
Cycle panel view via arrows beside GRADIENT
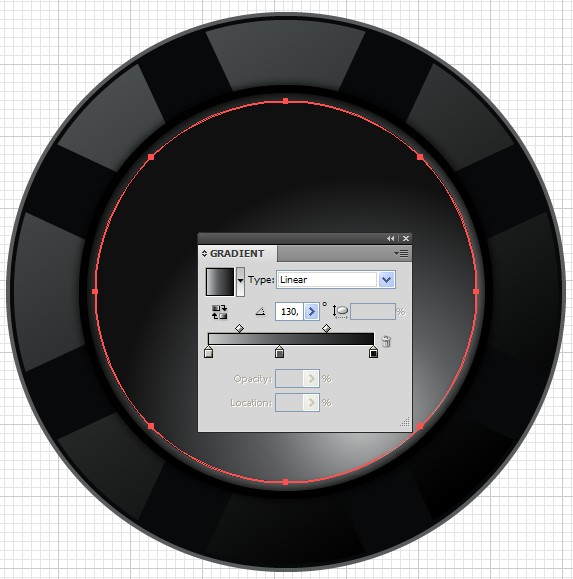pyautogui.click(x=204, y=254)
